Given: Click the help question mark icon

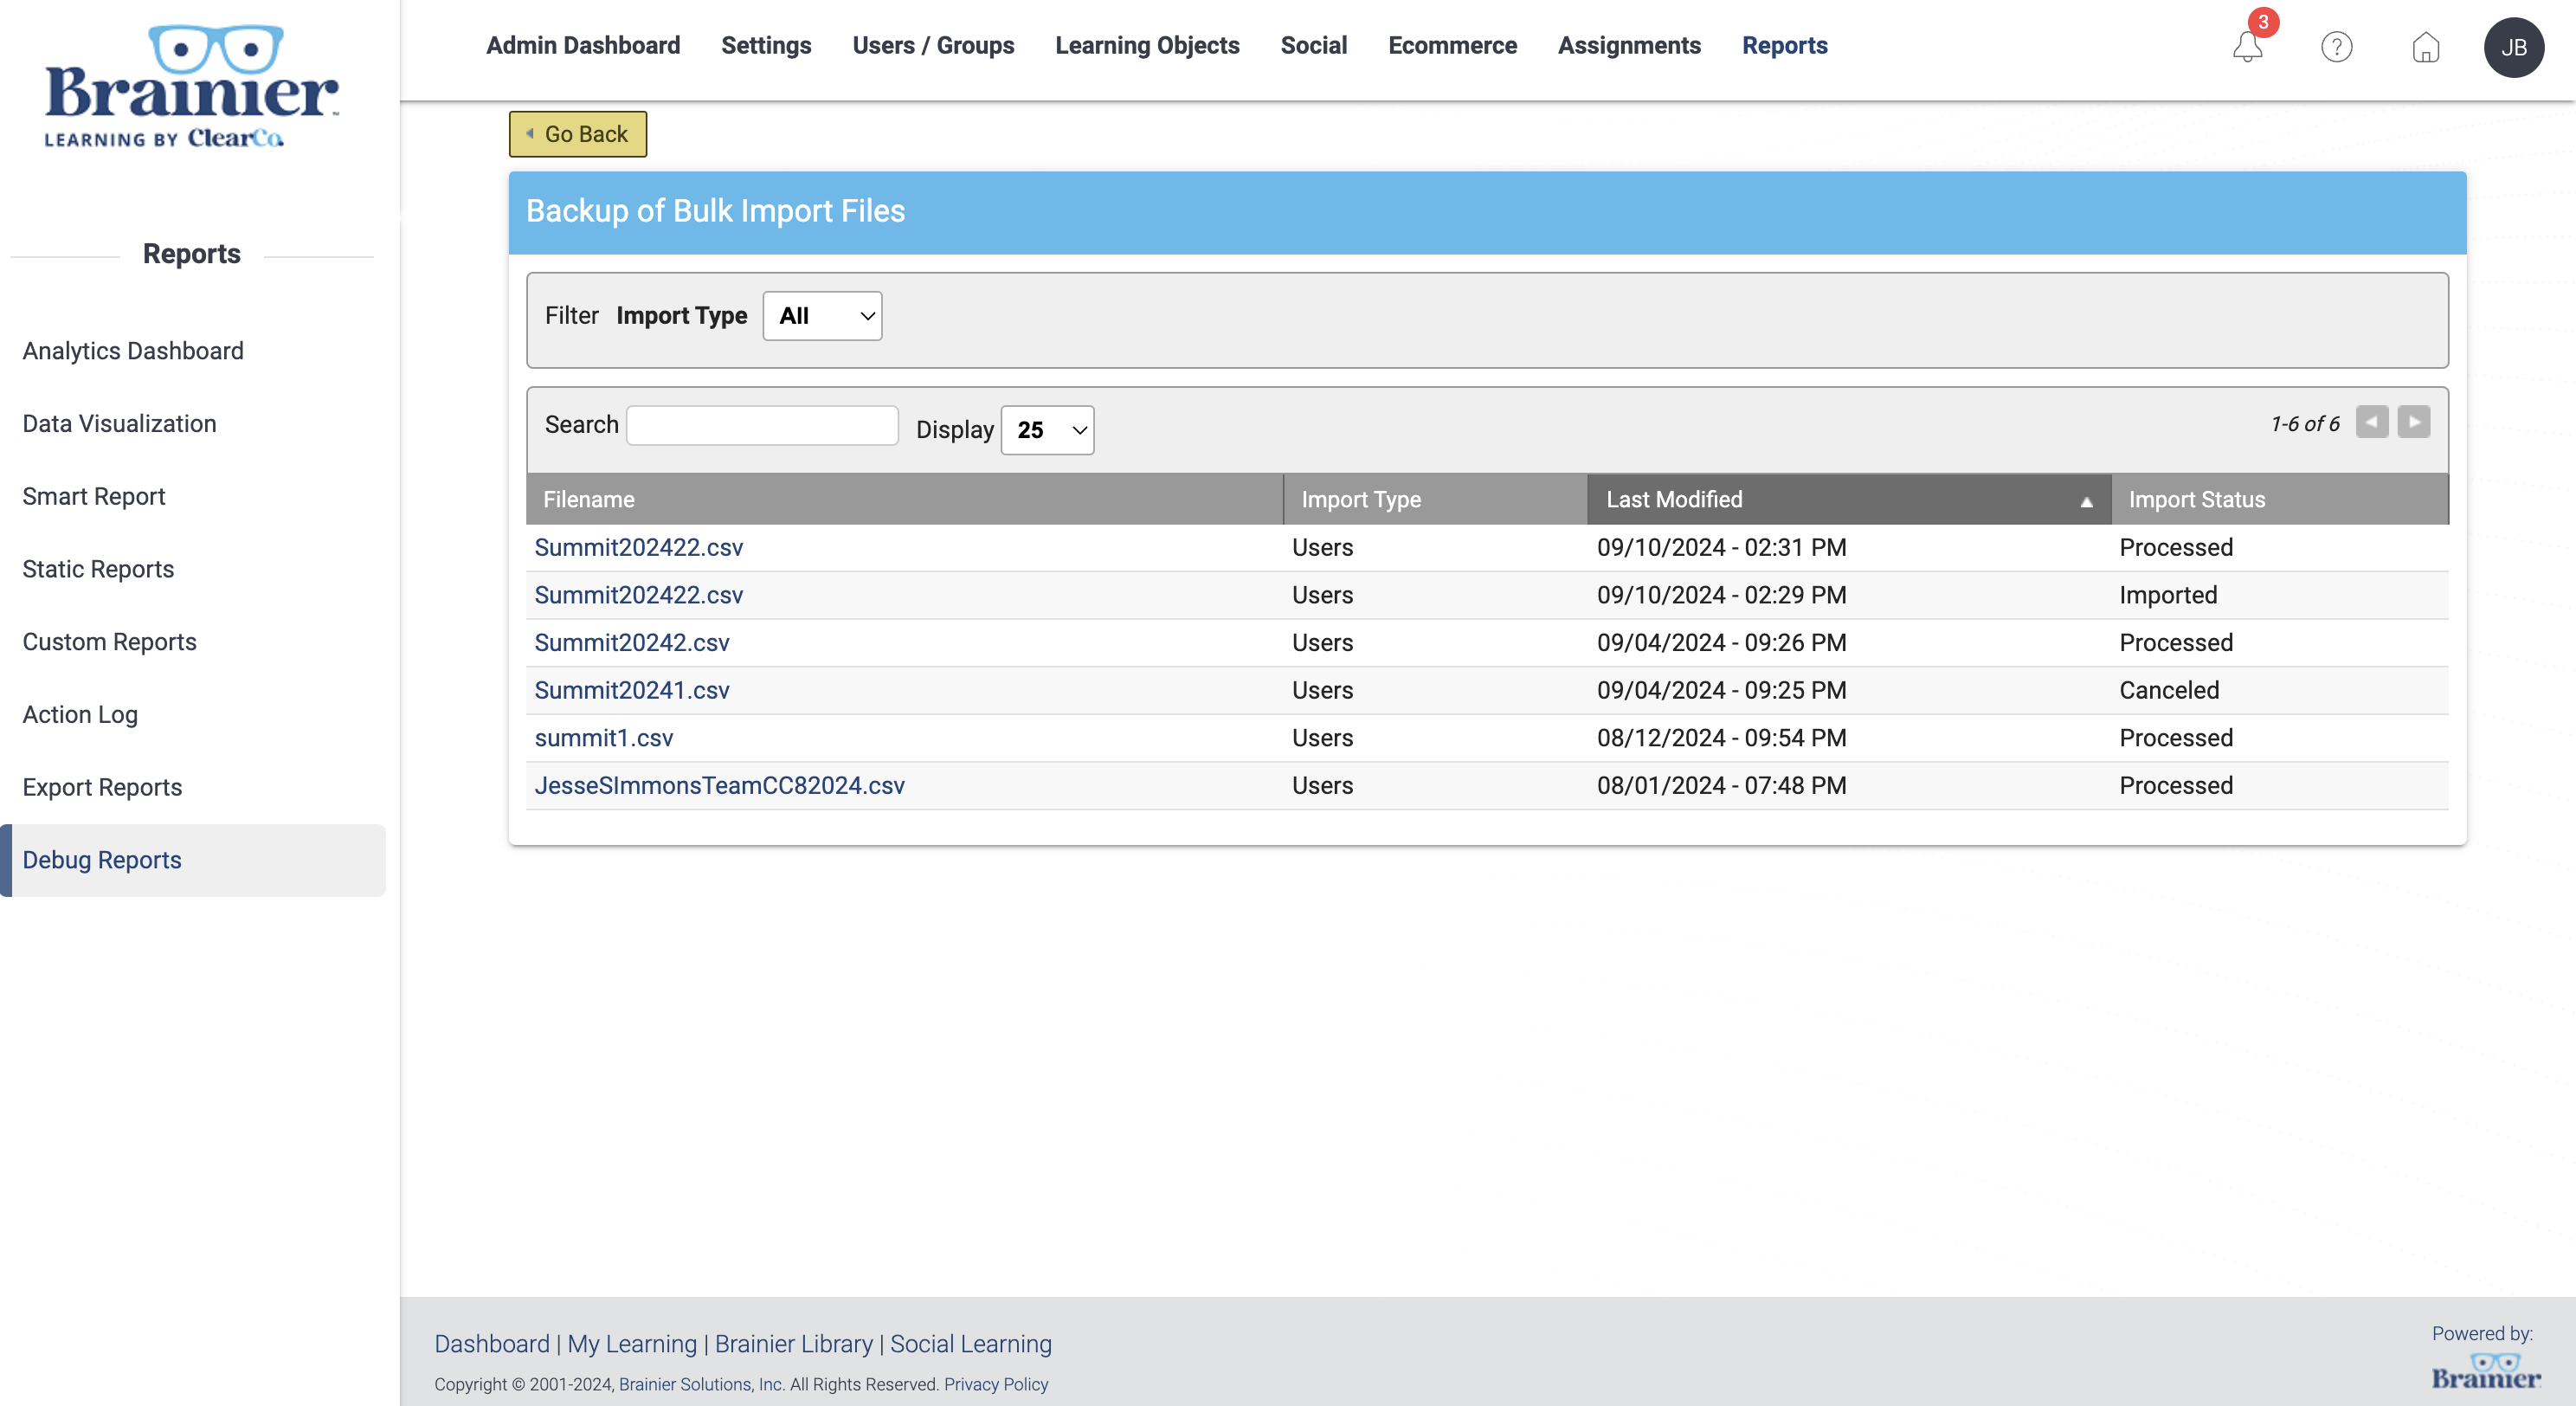Looking at the screenshot, I should [2336, 47].
